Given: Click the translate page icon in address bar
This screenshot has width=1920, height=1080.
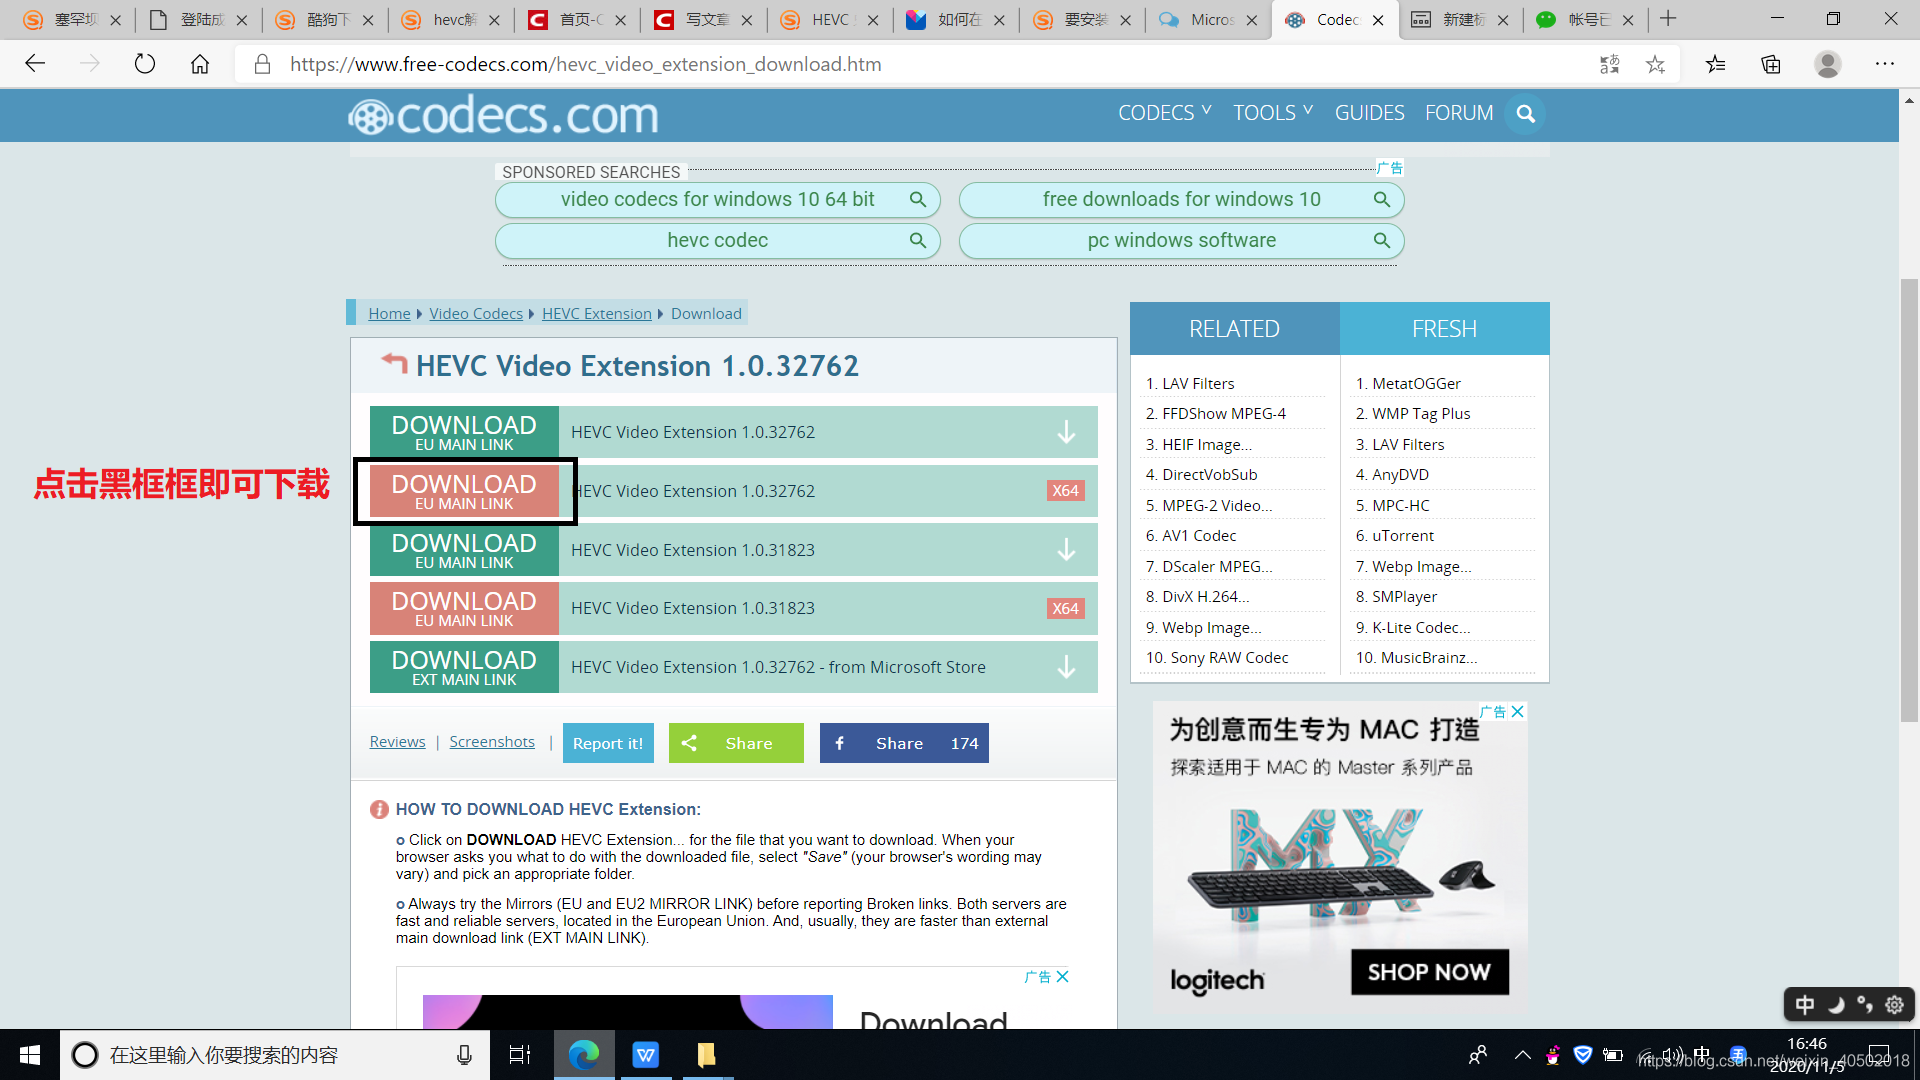Looking at the screenshot, I should click(1609, 64).
